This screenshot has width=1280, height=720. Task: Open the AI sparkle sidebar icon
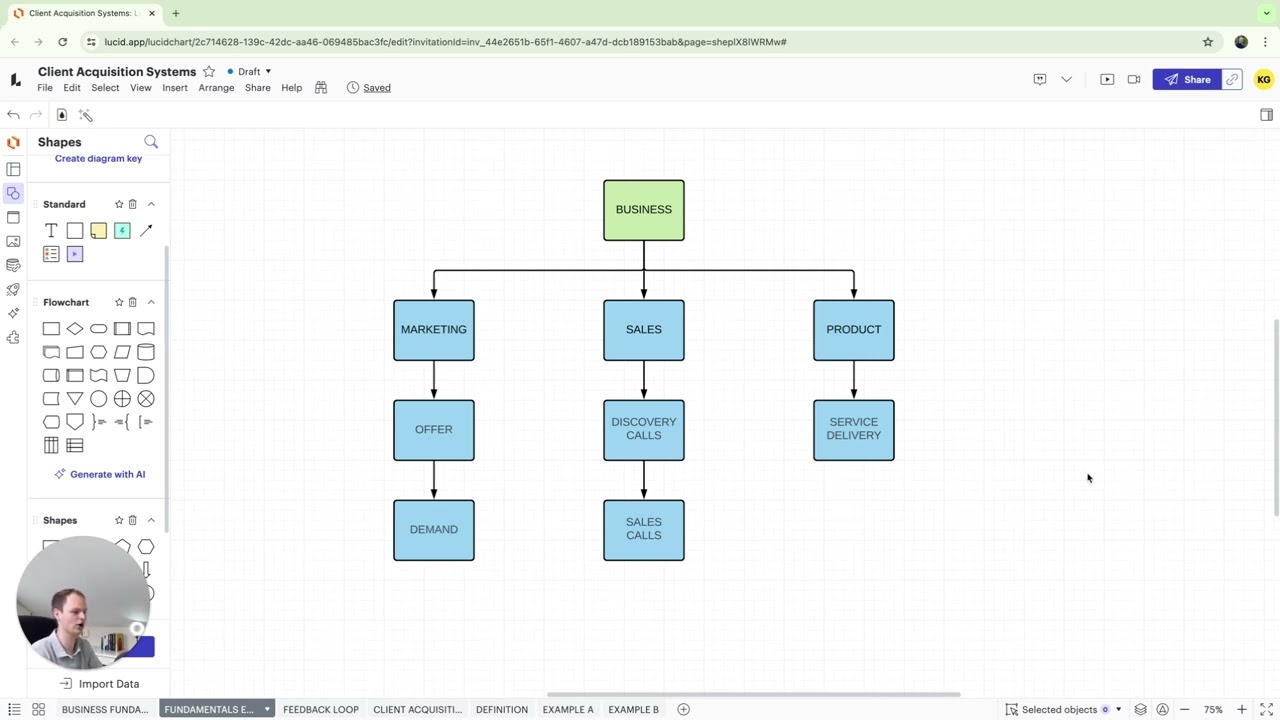(x=13, y=313)
